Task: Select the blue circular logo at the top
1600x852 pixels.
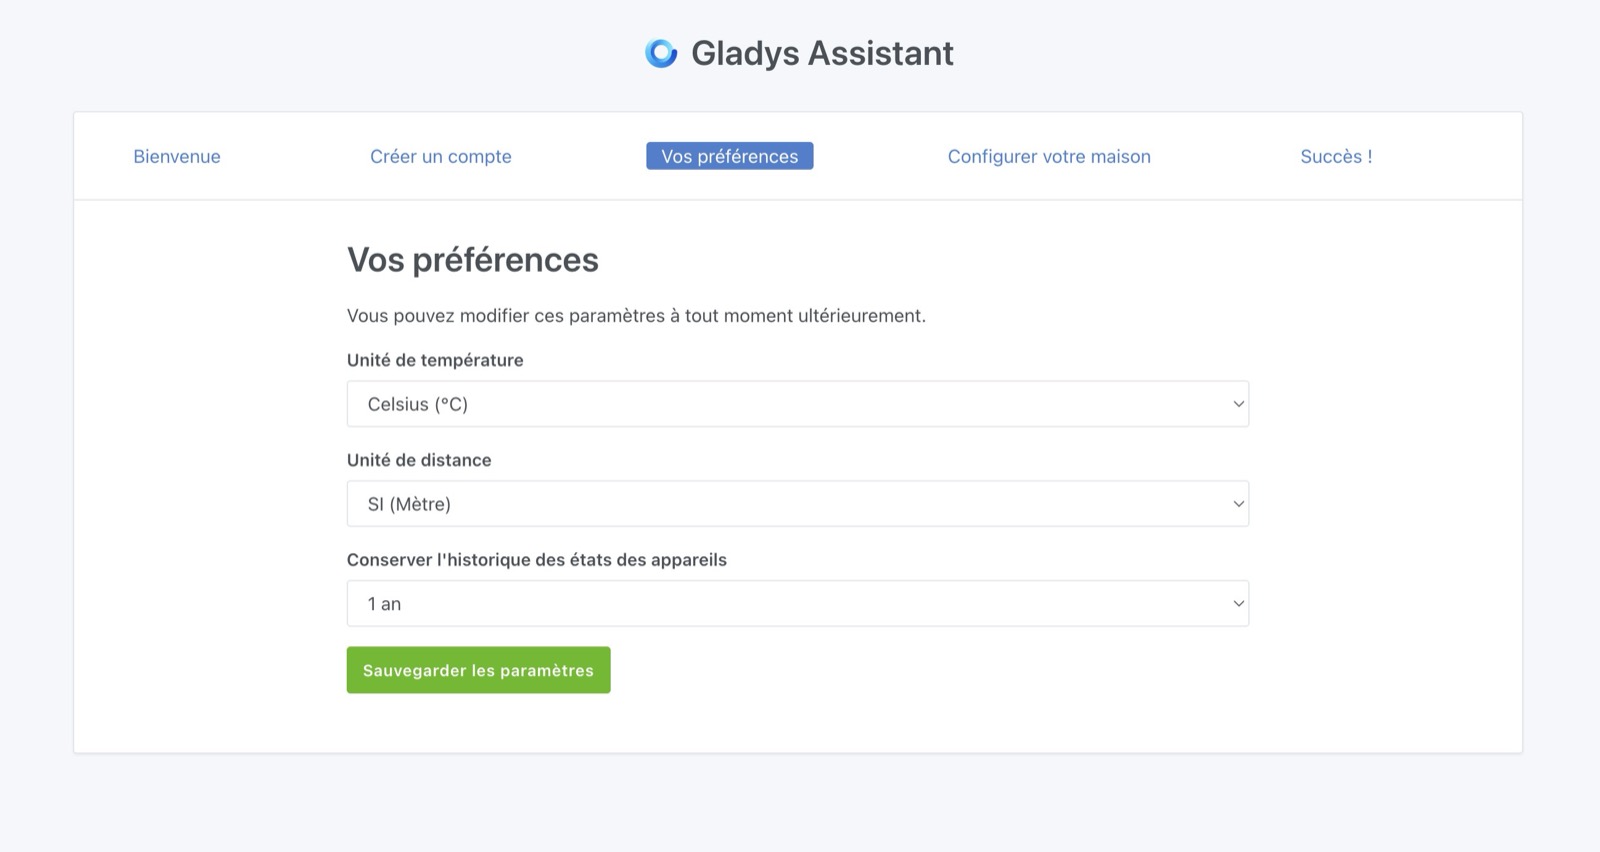Action: click(661, 52)
